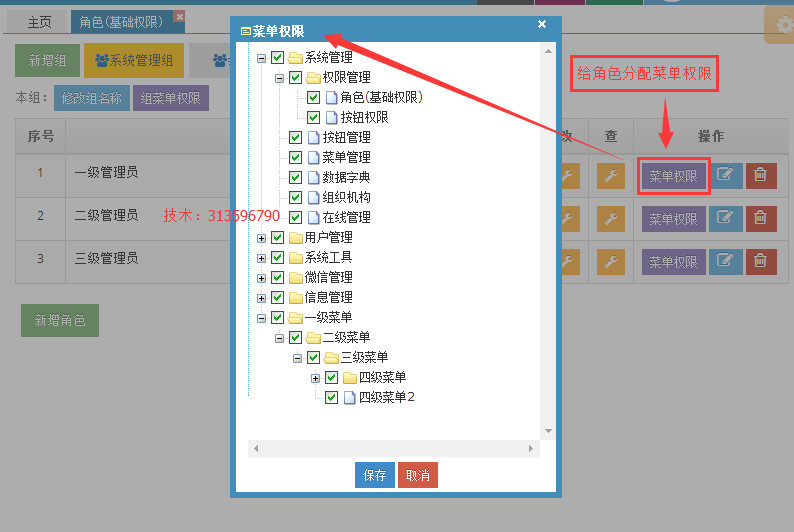Uncheck the 用户管理 checkbox
This screenshot has height=532, width=794.
tap(277, 237)
